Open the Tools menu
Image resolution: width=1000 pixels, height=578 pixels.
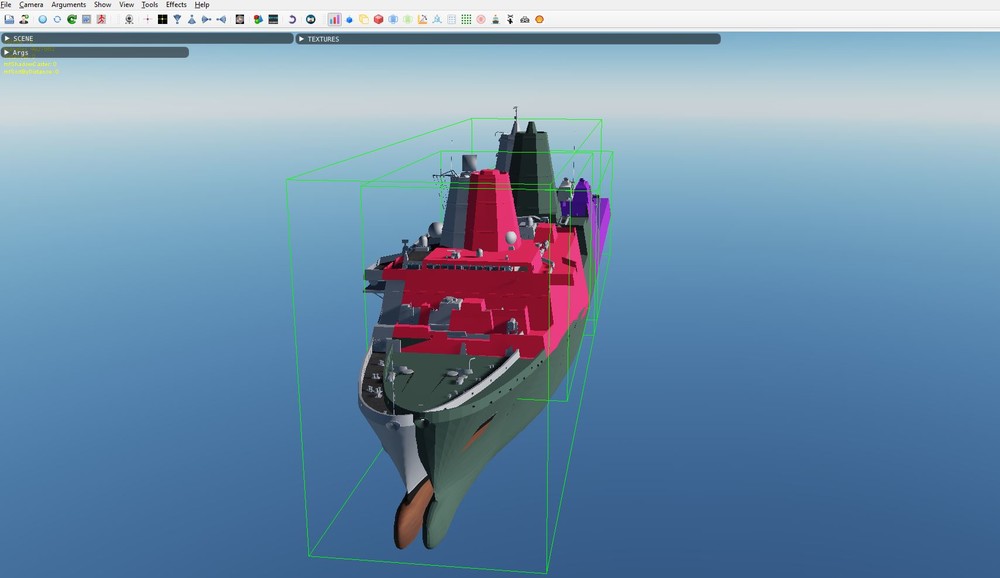149,5
